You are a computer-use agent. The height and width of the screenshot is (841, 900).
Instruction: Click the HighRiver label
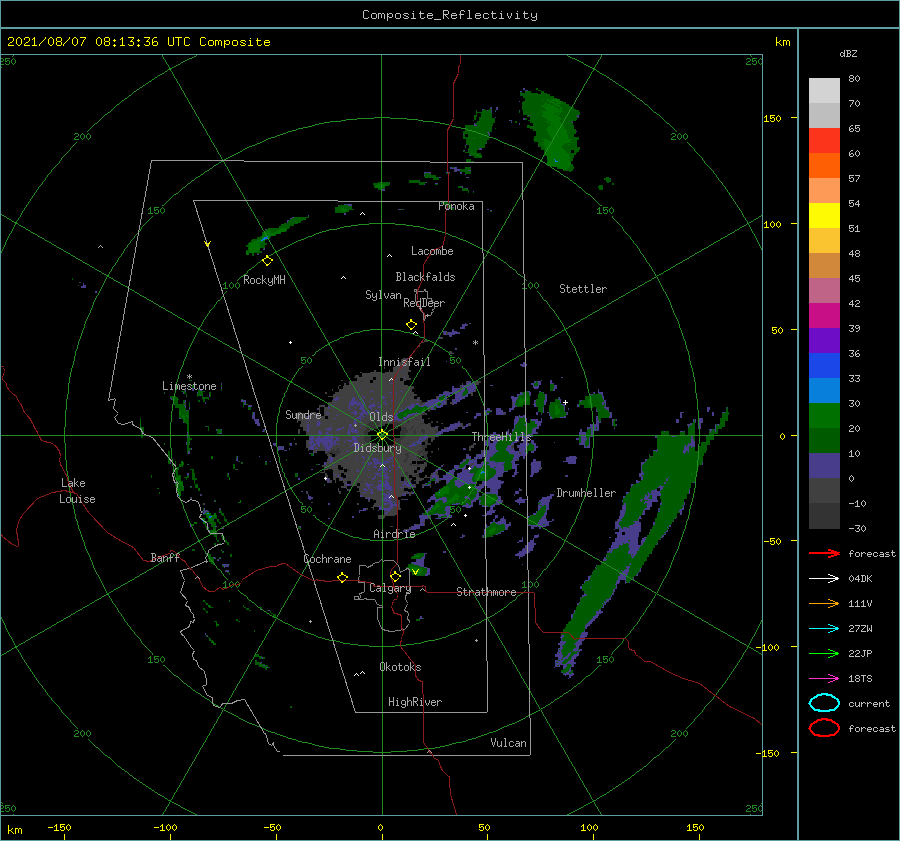coord(415,702)
